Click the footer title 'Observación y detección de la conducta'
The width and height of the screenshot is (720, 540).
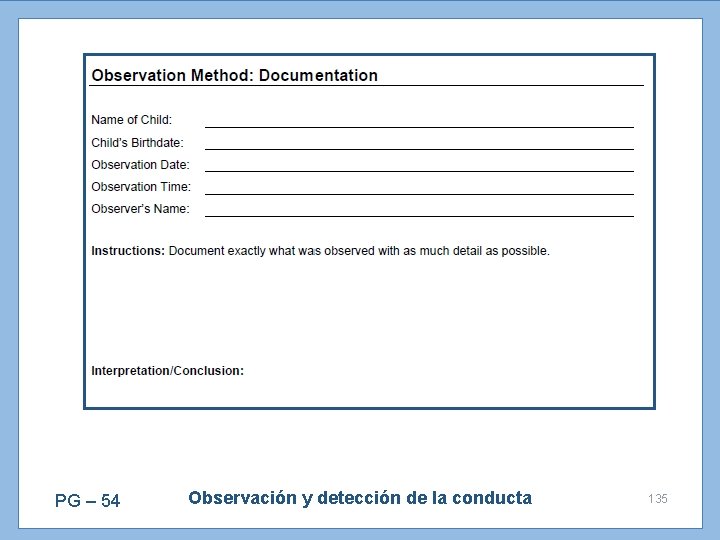(360, 498)
